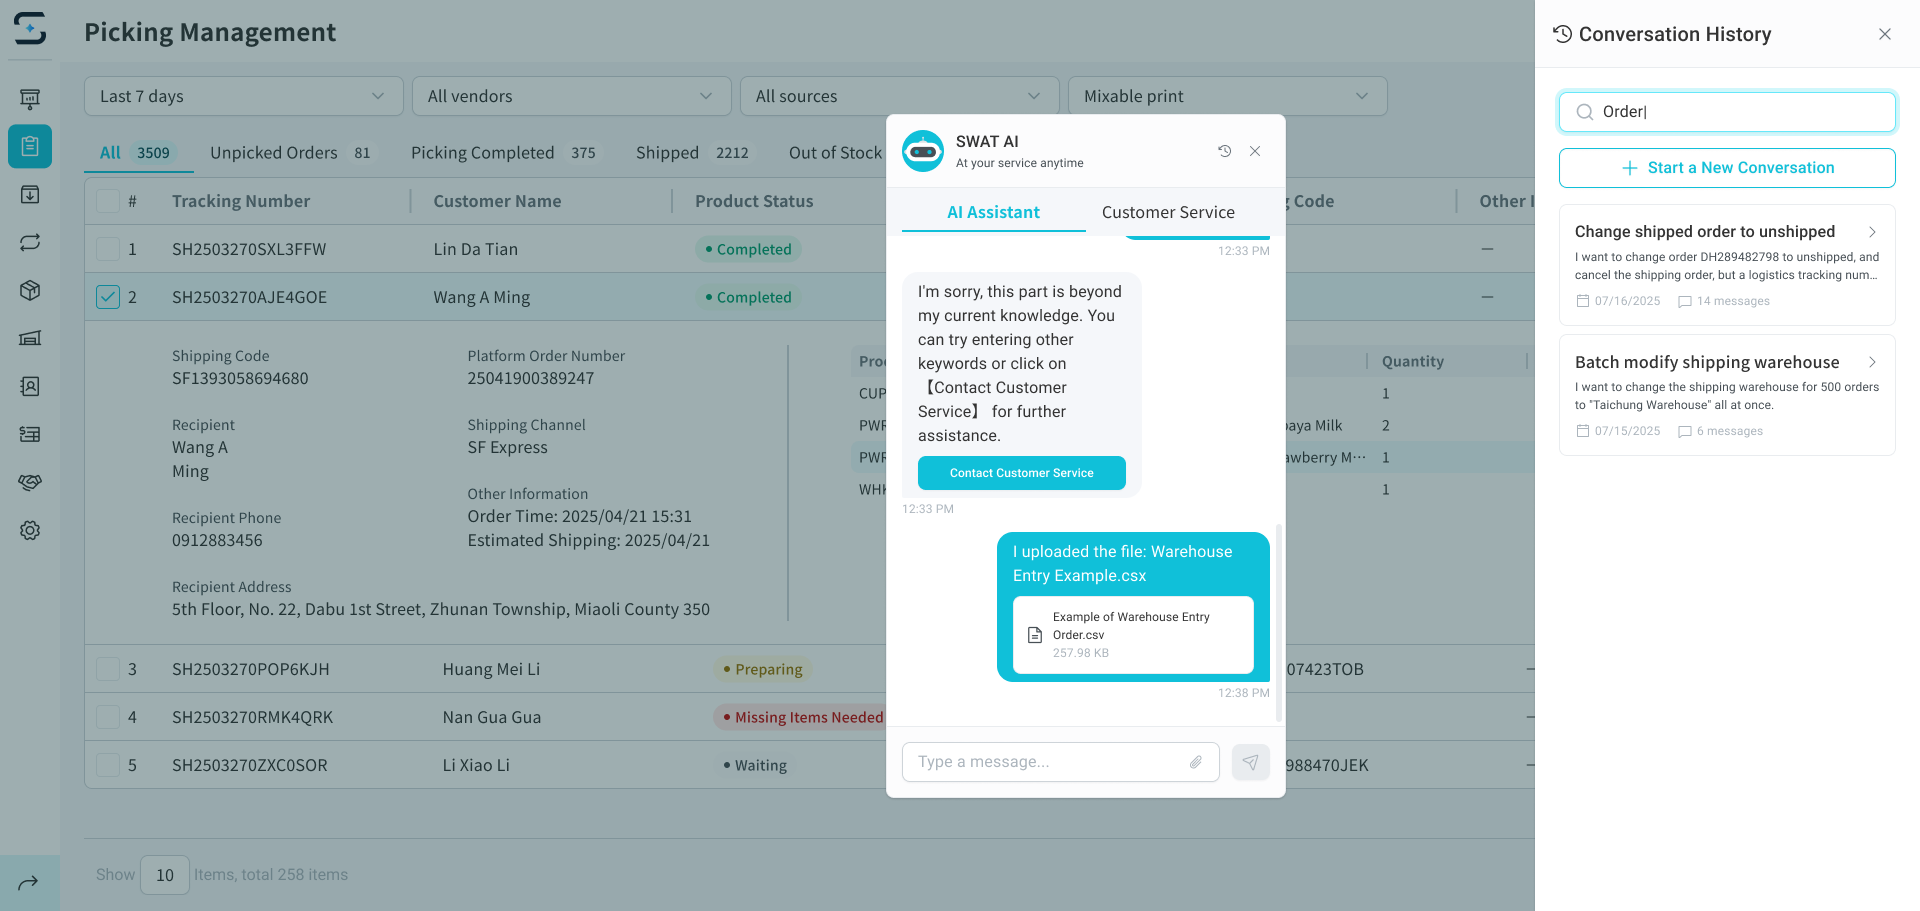Open chat history clock icon in SWAT AI
This screenshot has width=1920, height=911.
point(1224,151)
